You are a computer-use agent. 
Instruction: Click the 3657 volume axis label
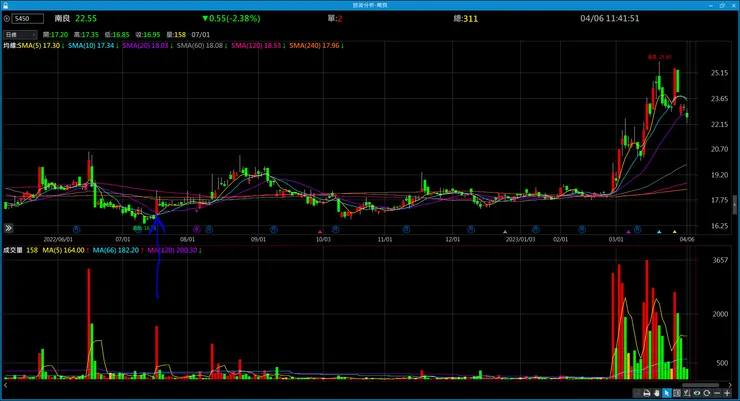[x=721, y=260]
